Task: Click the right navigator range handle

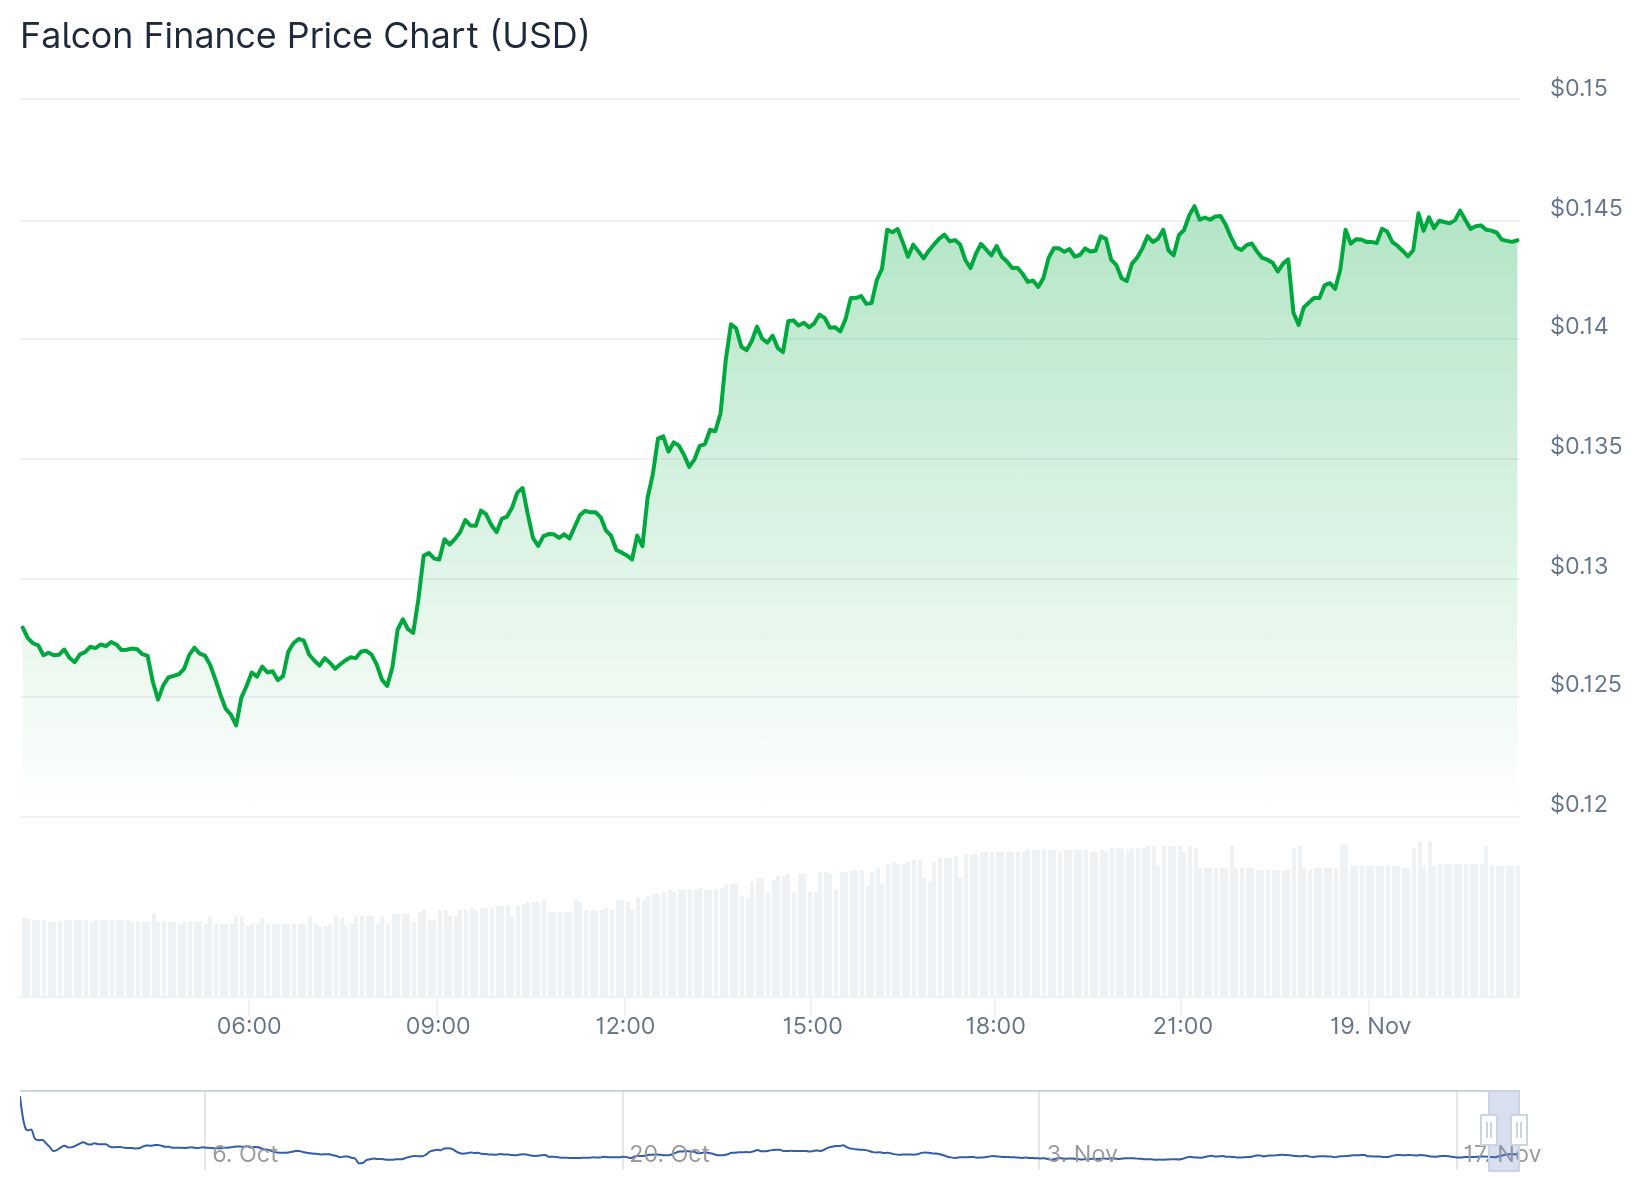Action: [1519, 1131]
